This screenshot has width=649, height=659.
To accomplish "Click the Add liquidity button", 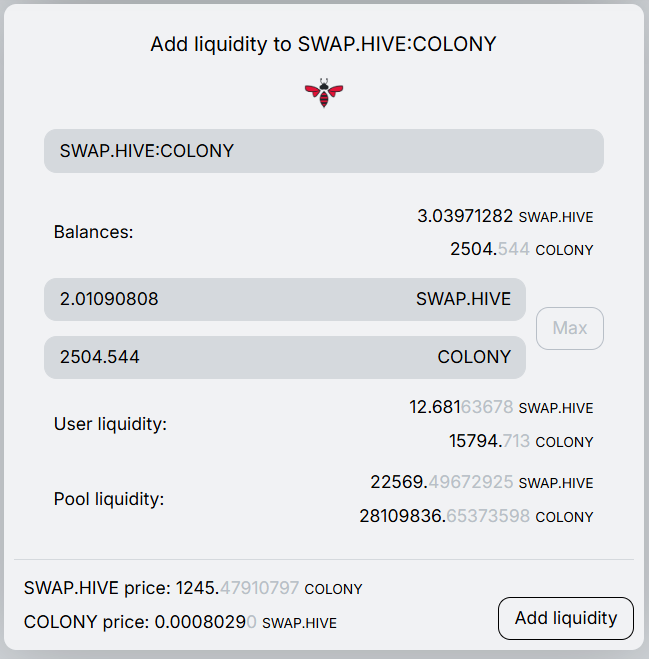I will pyautogui.click(x=565, y=618).
